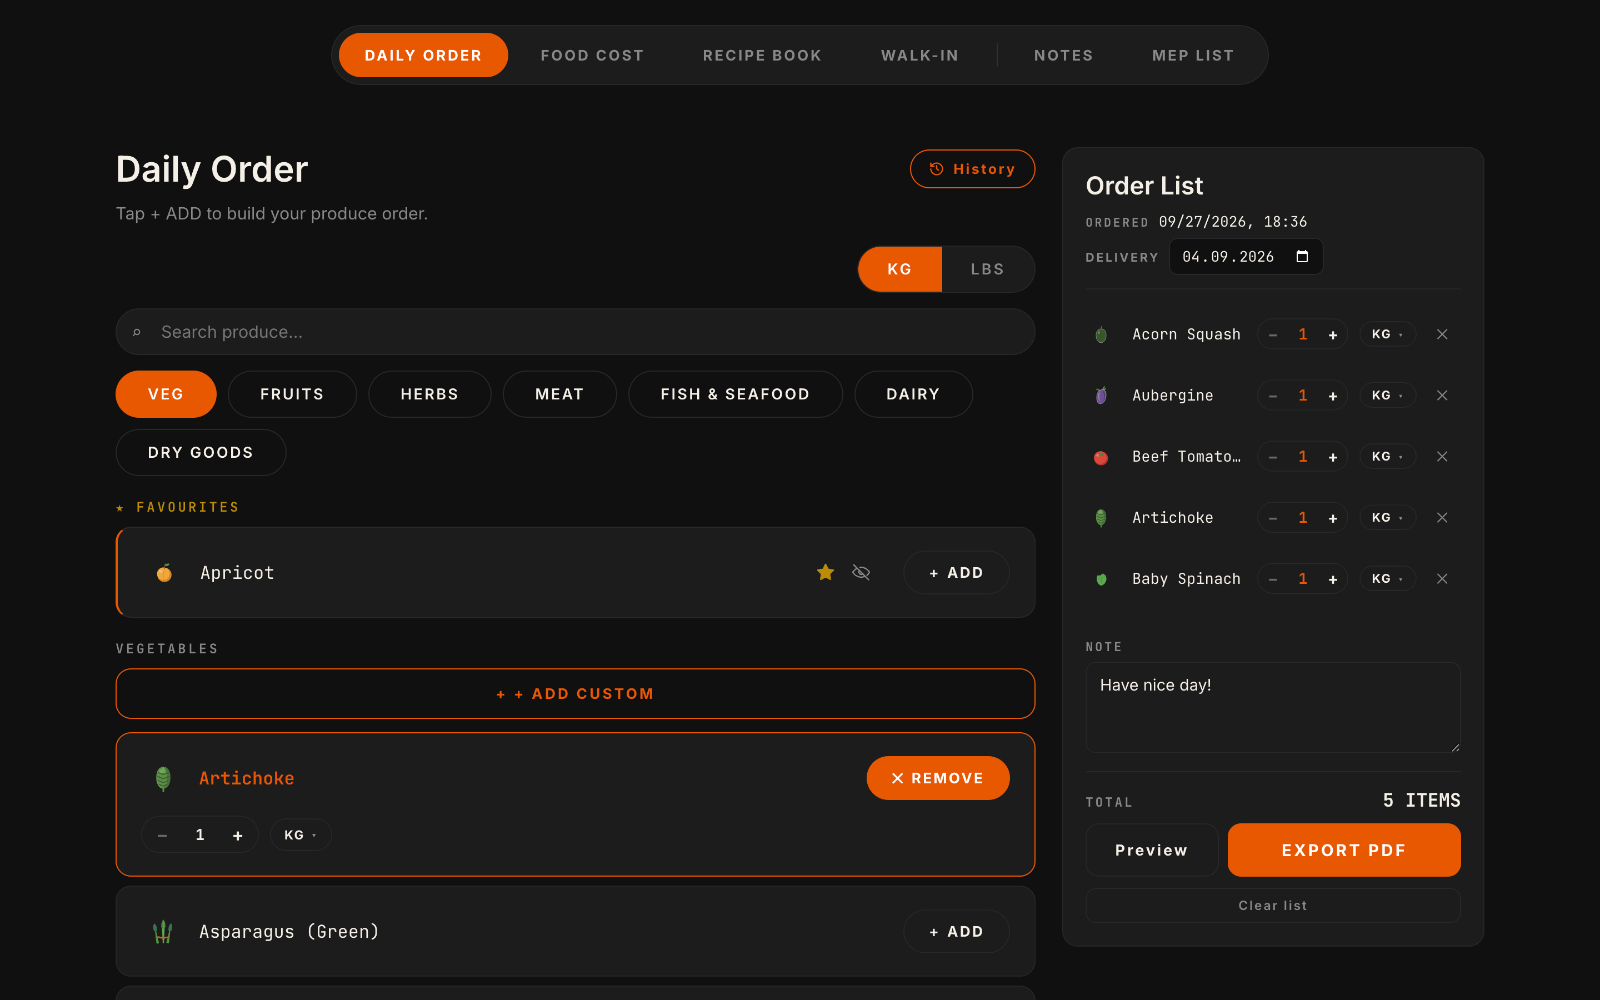Click the Apricot fruit icon
This screenshot has width=1600, height=1000.
point(164,573)
